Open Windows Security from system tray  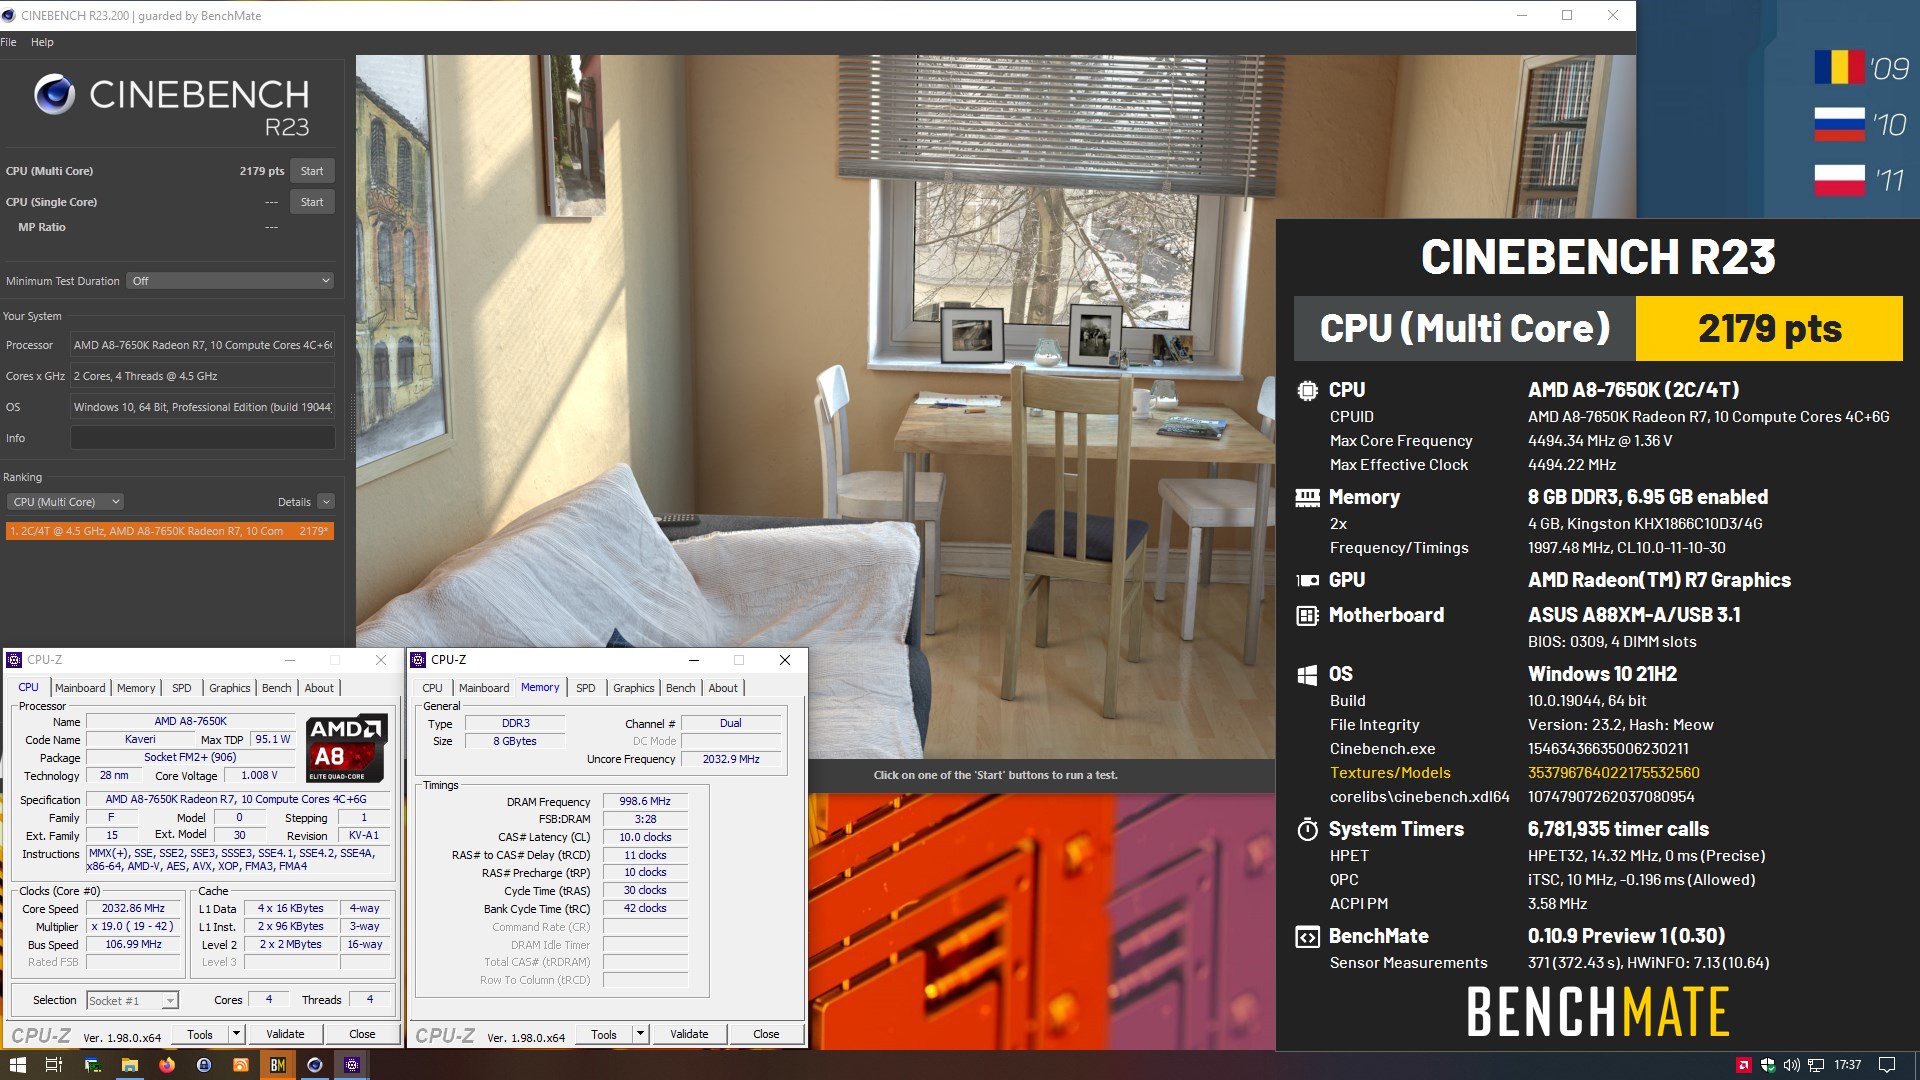click(x=1768, y=1065)
